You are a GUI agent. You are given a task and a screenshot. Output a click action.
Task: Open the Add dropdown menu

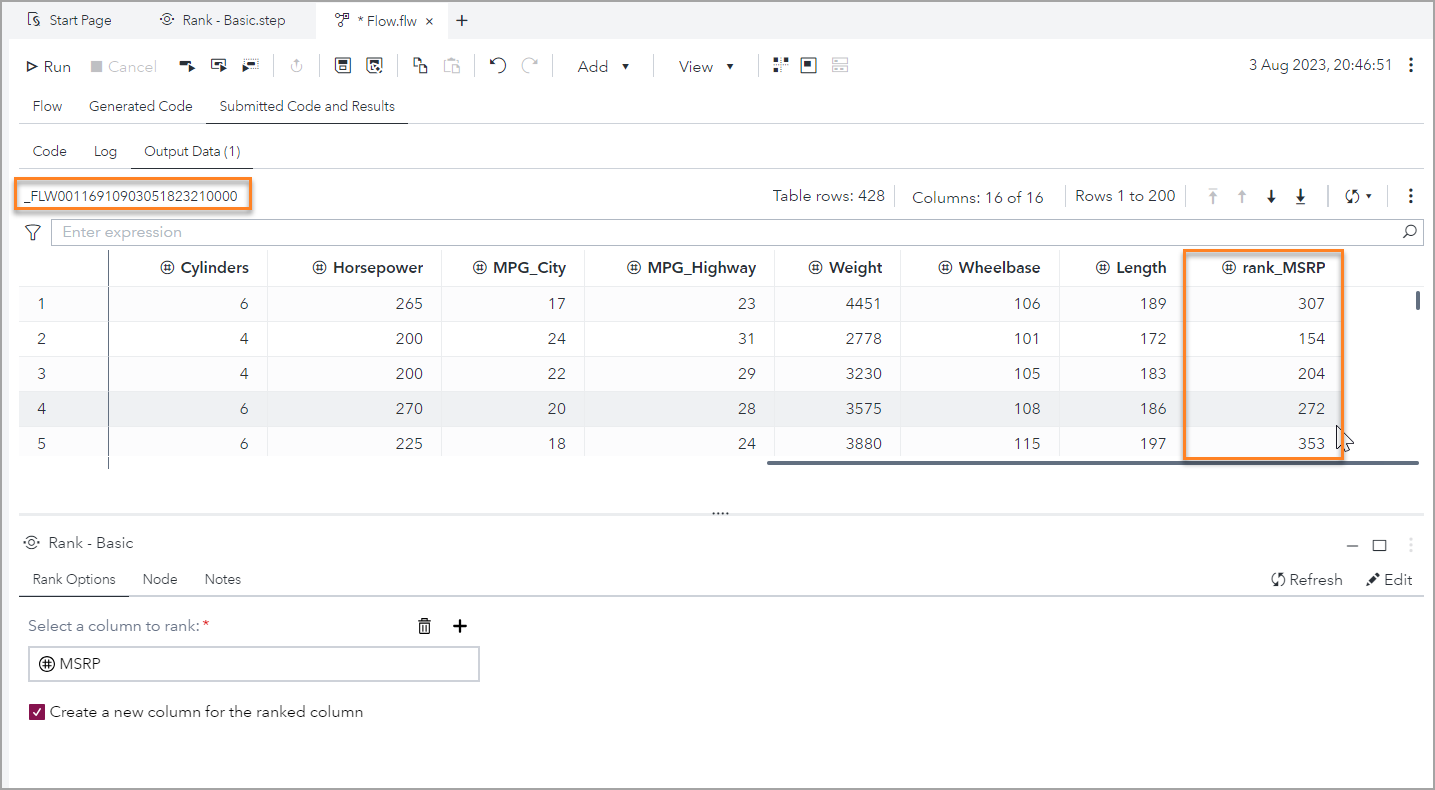602,66
